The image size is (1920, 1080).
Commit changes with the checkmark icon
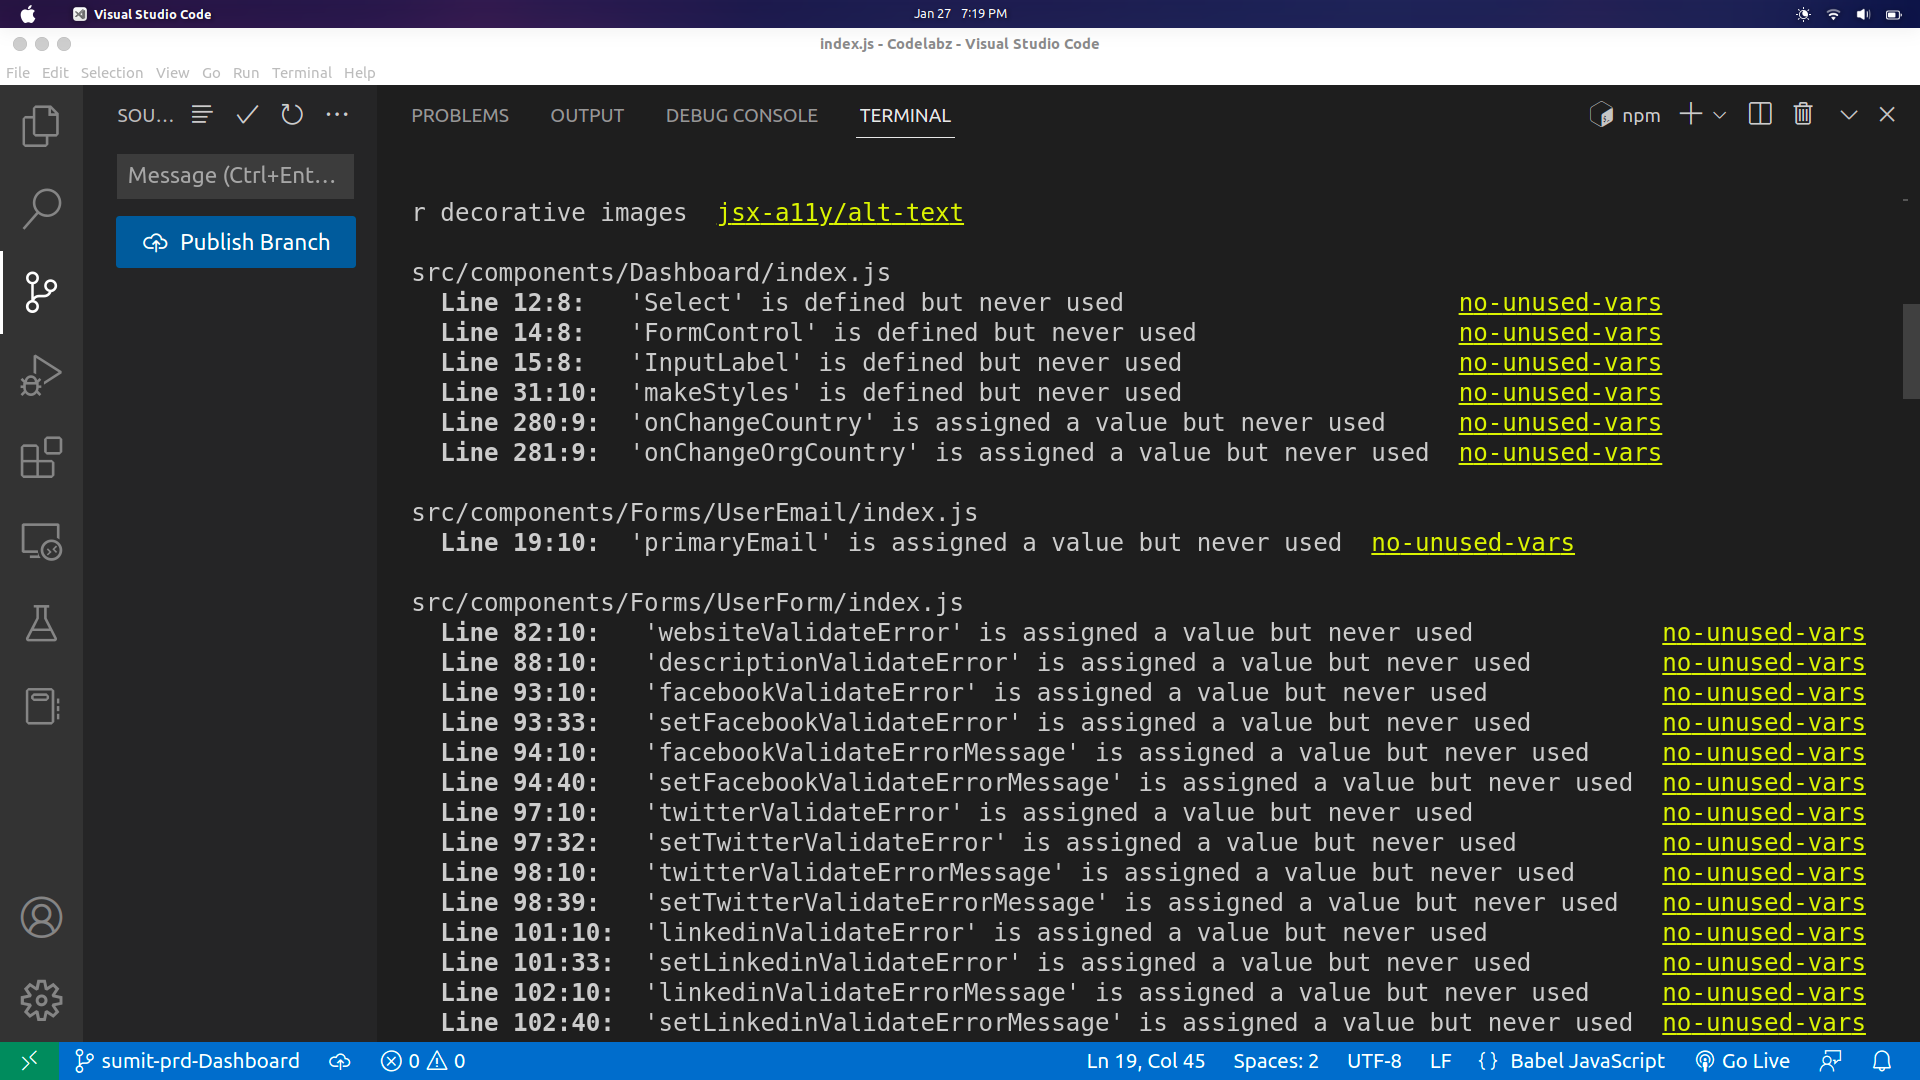pos(247,115)
